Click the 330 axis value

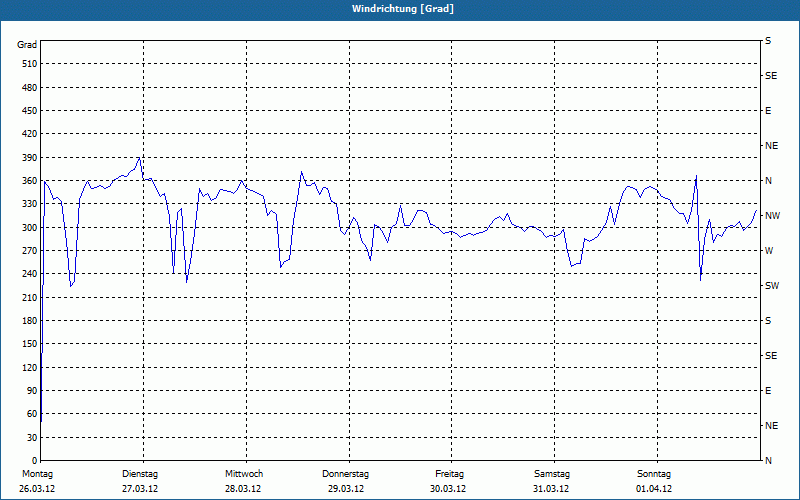click(x=30, y=204)
